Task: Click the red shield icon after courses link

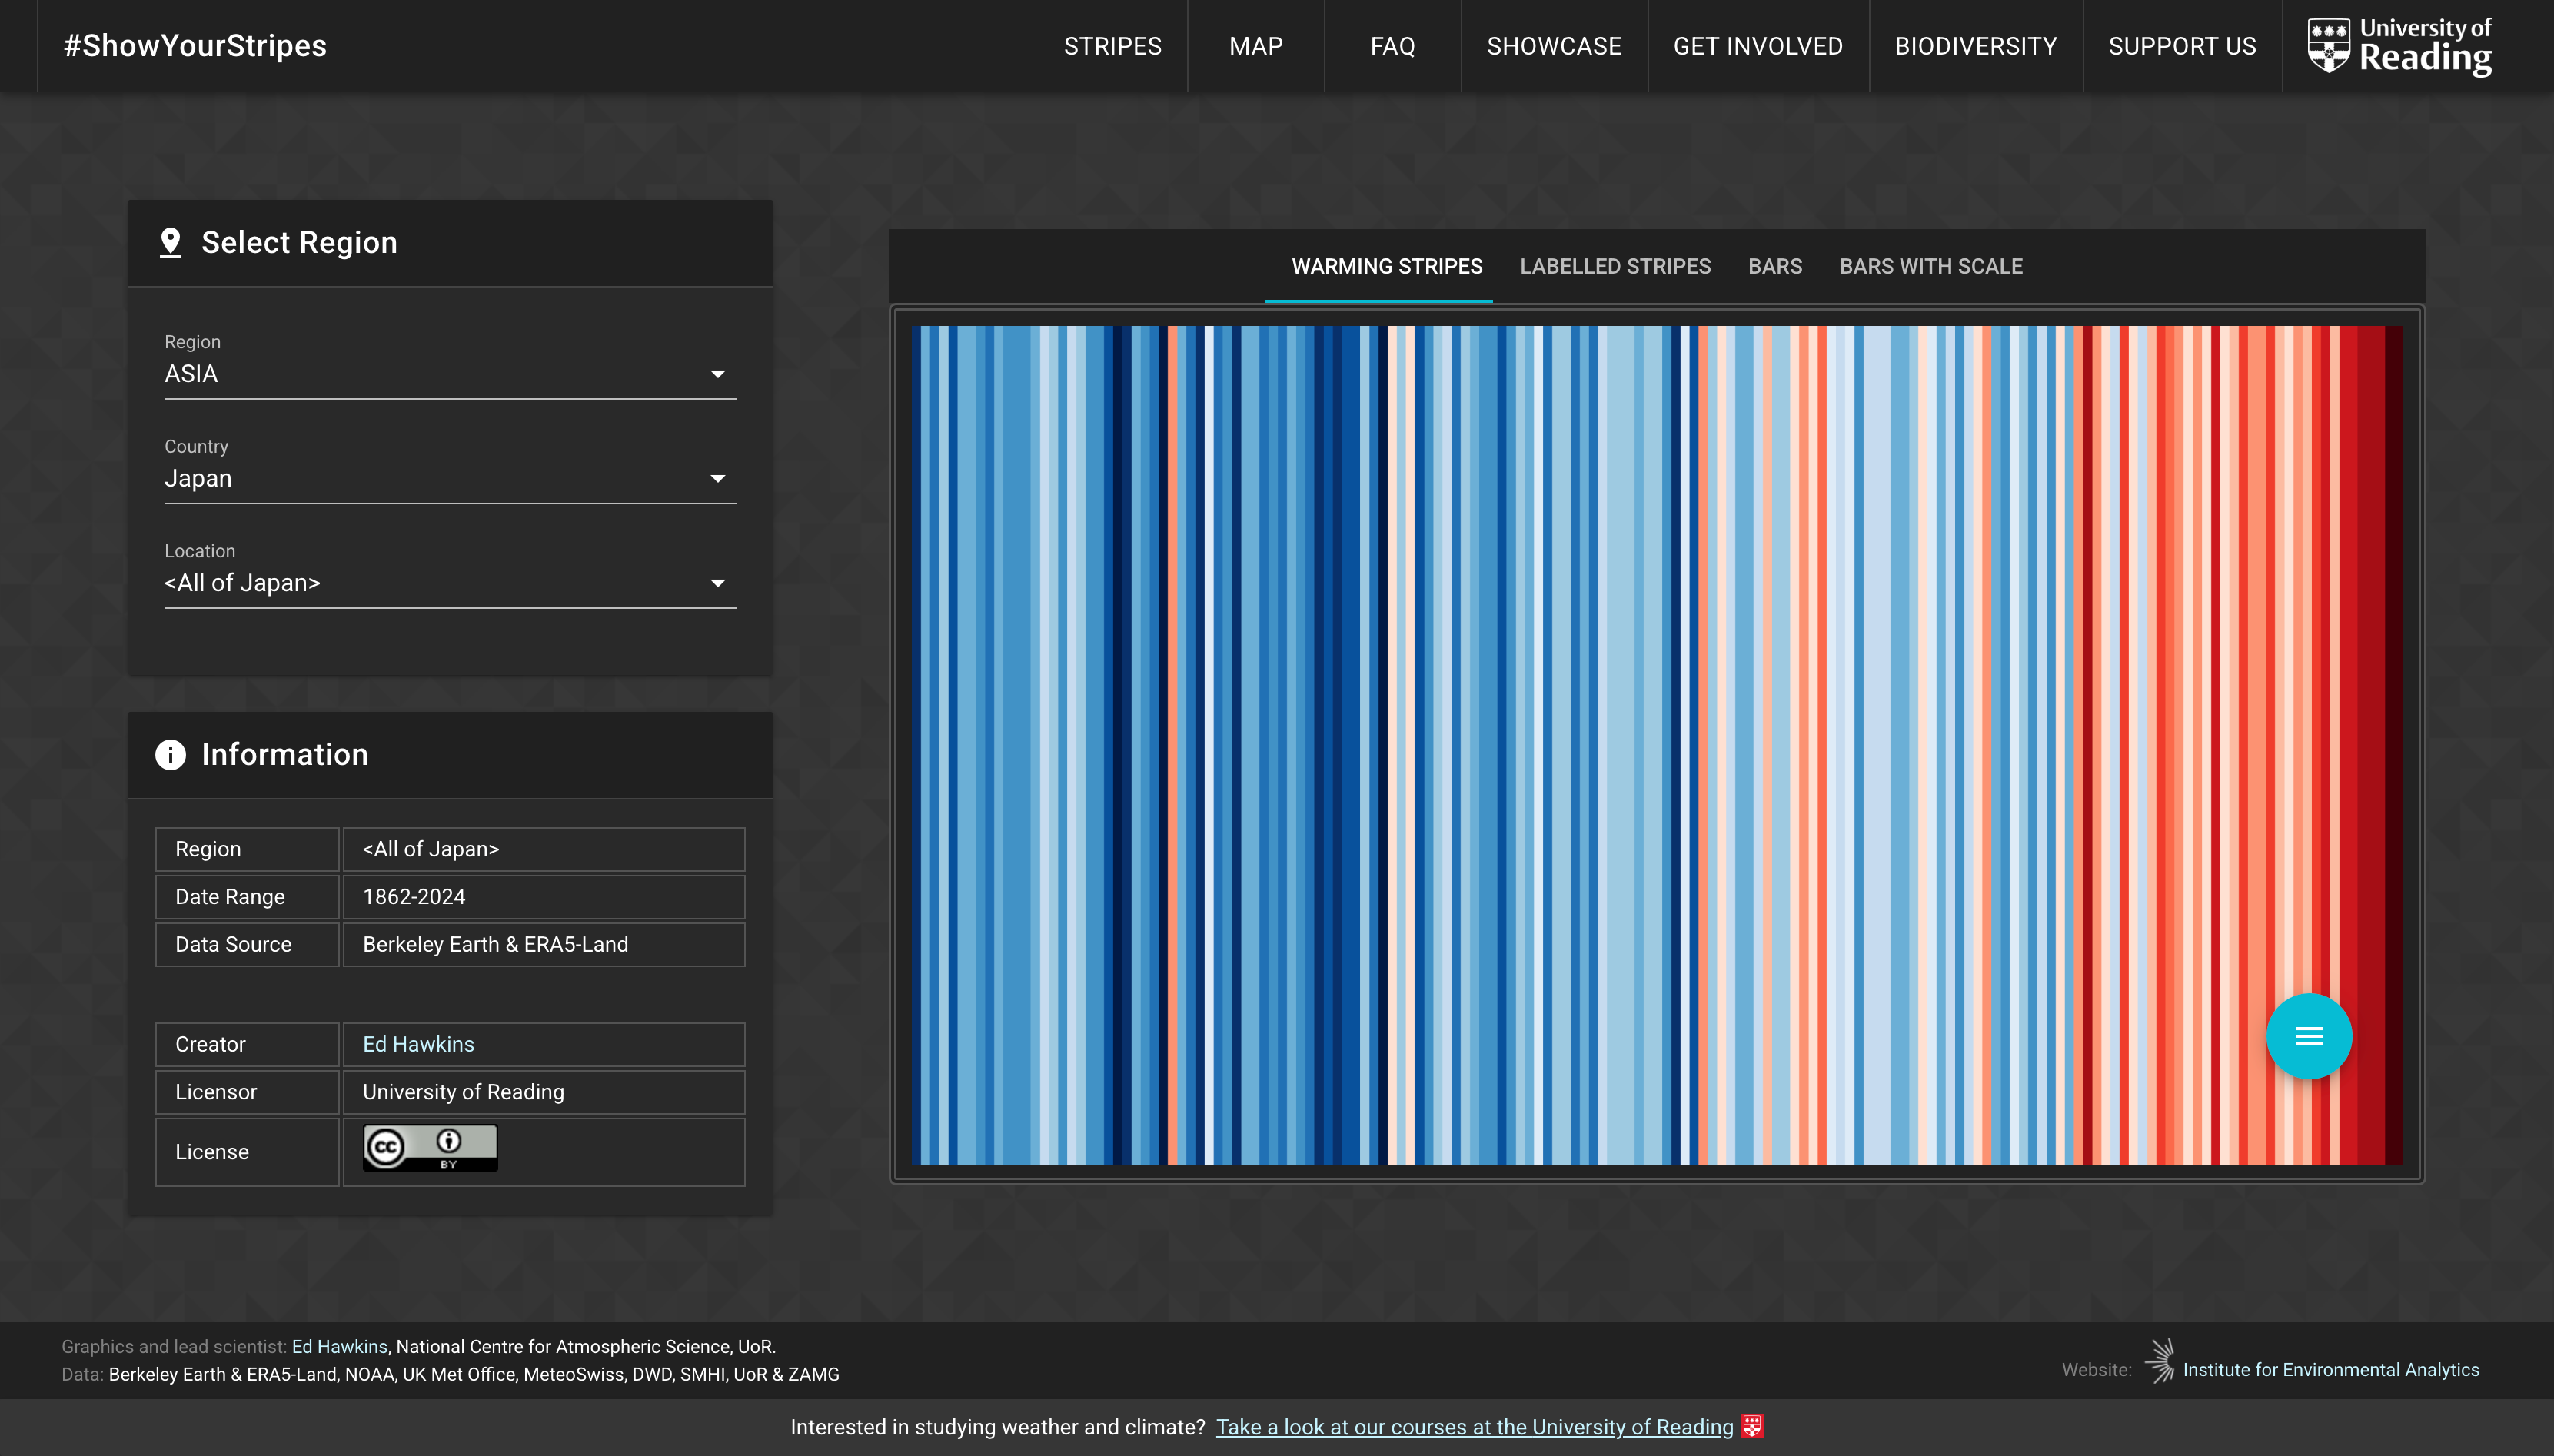Action: point(1752,1426)
